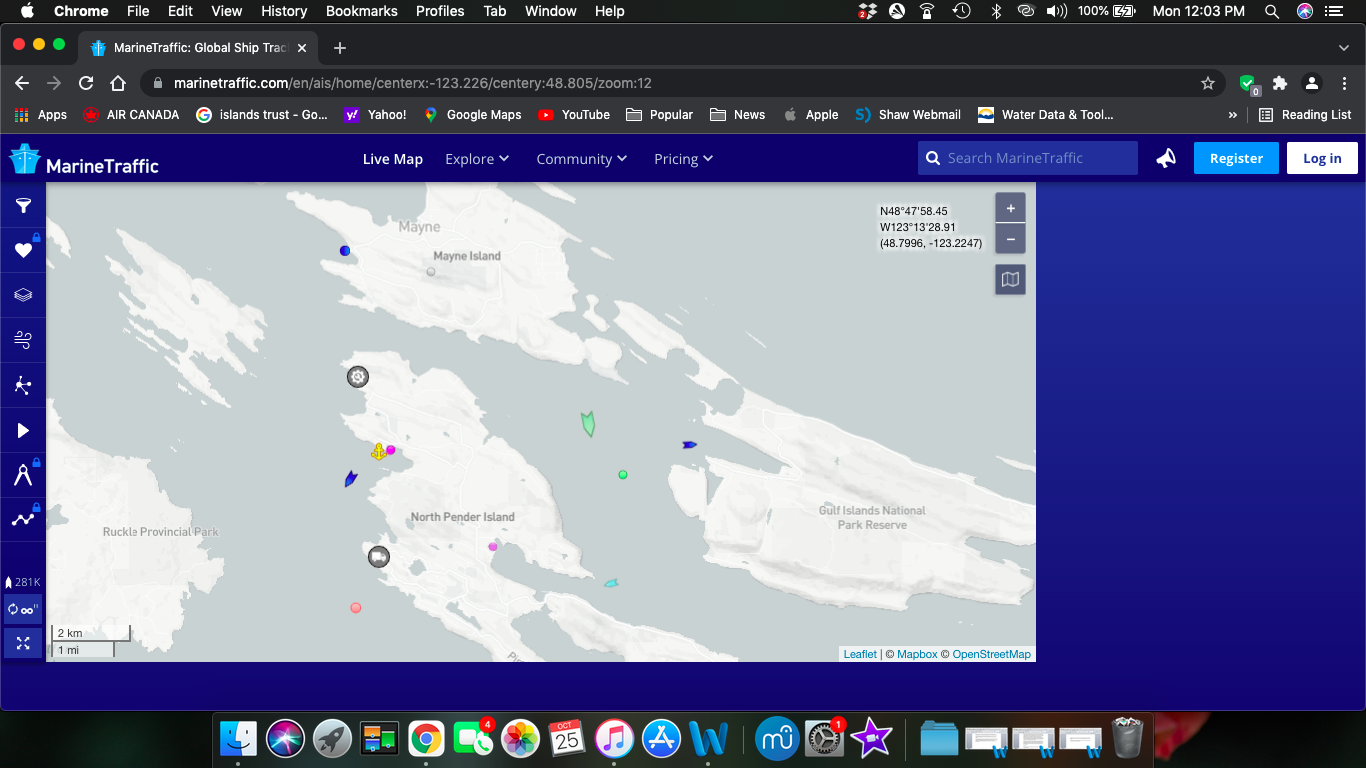1366x768 pixels.
Task: Select the small green round vessel marker
Action: pos(623,475)
